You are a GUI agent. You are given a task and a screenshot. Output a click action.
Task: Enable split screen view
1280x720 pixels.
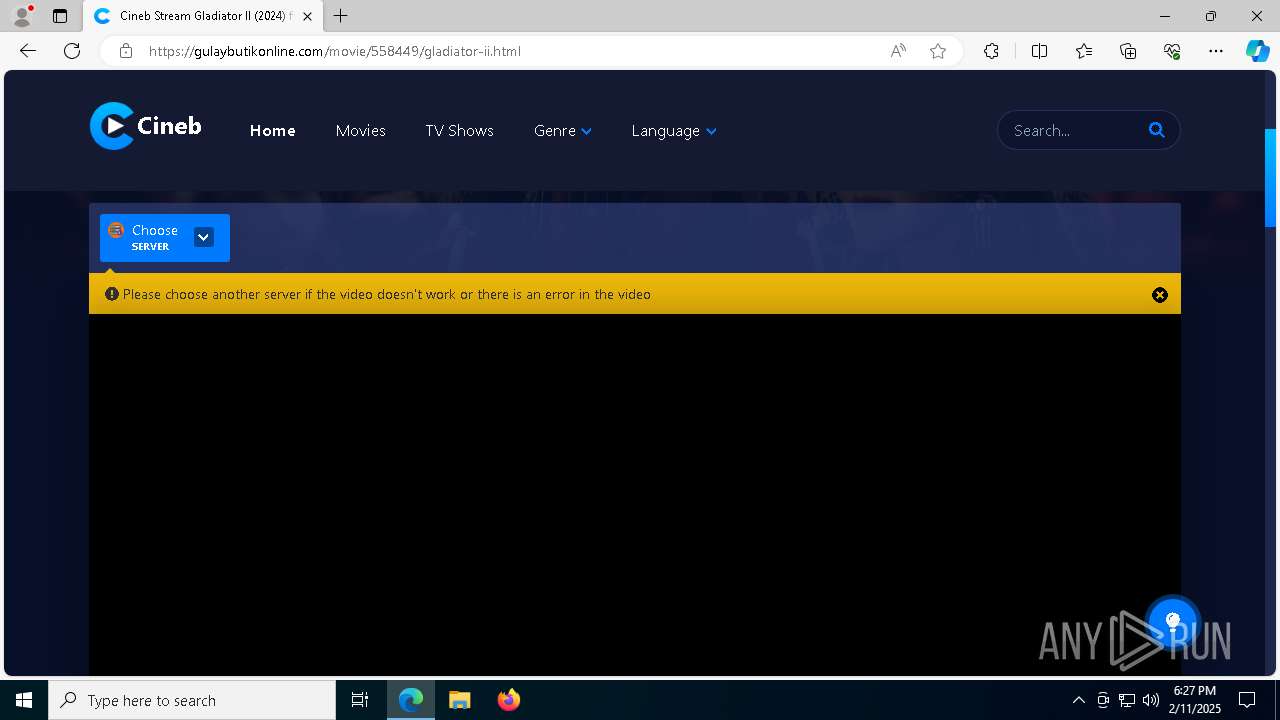point(1039,51)
